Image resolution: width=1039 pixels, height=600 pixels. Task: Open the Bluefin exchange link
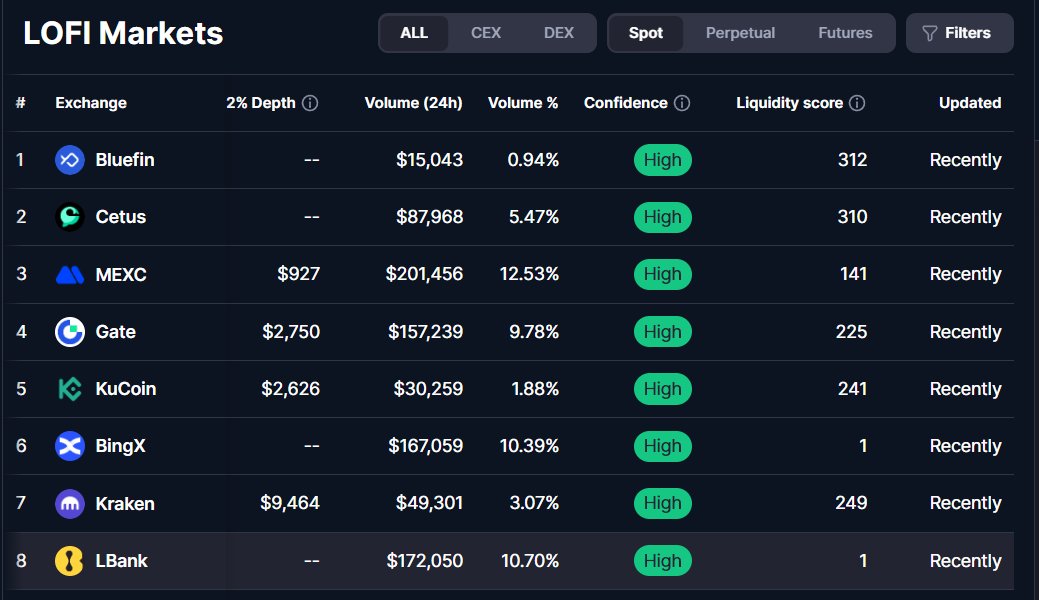pyautogui.click(x=125, y=160)
